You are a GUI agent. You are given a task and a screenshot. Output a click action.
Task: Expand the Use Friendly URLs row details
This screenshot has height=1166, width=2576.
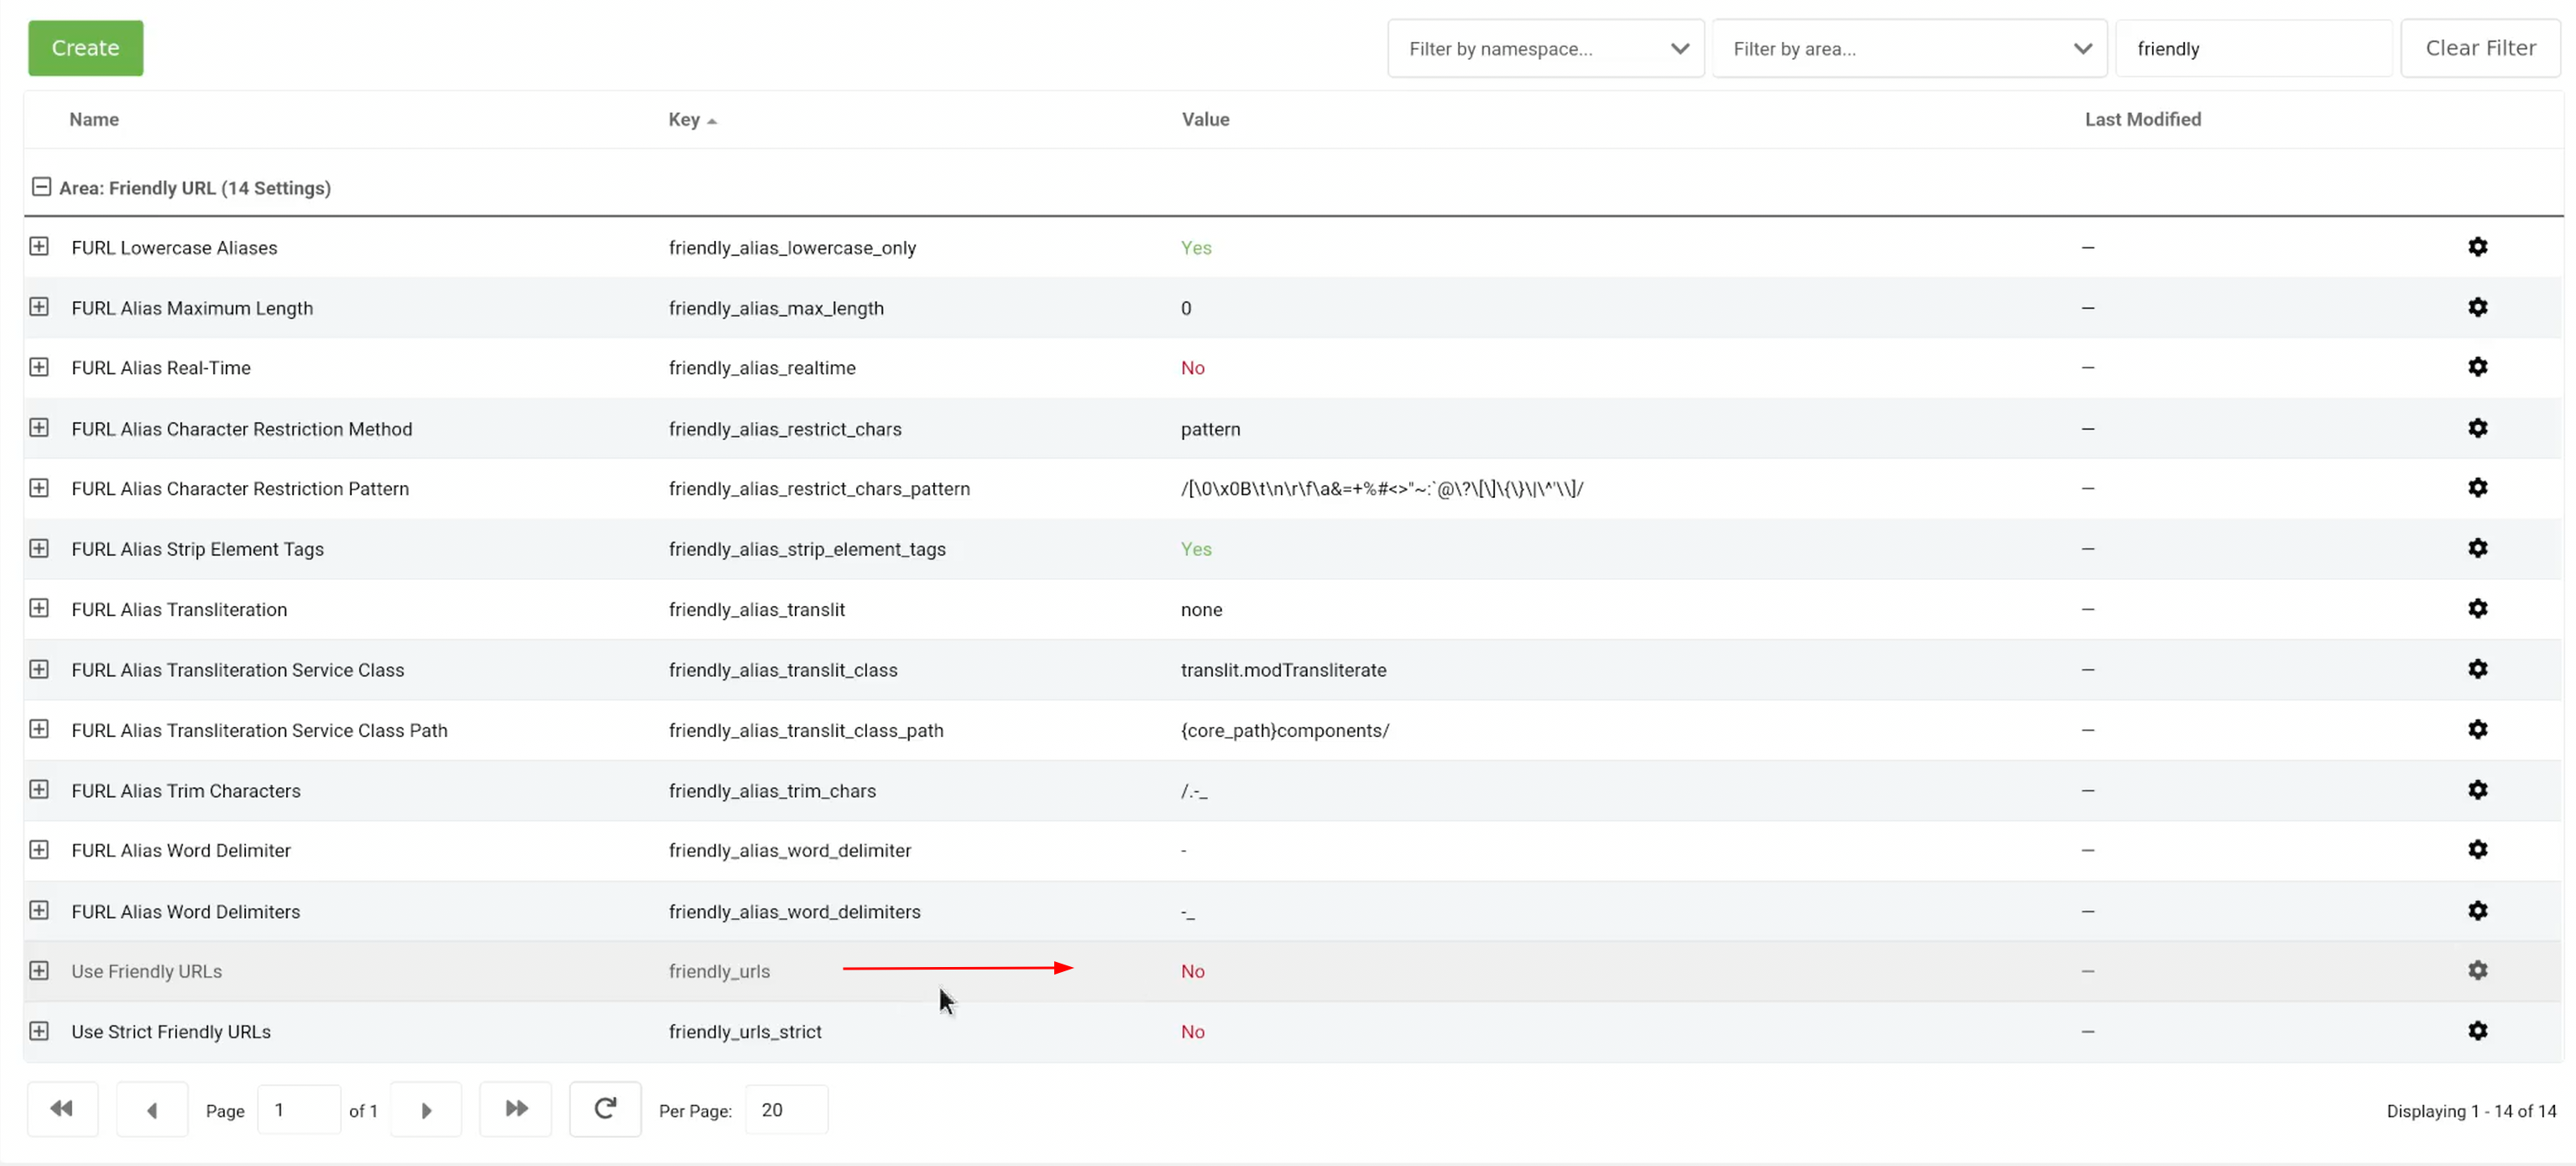tap(39, 970)
